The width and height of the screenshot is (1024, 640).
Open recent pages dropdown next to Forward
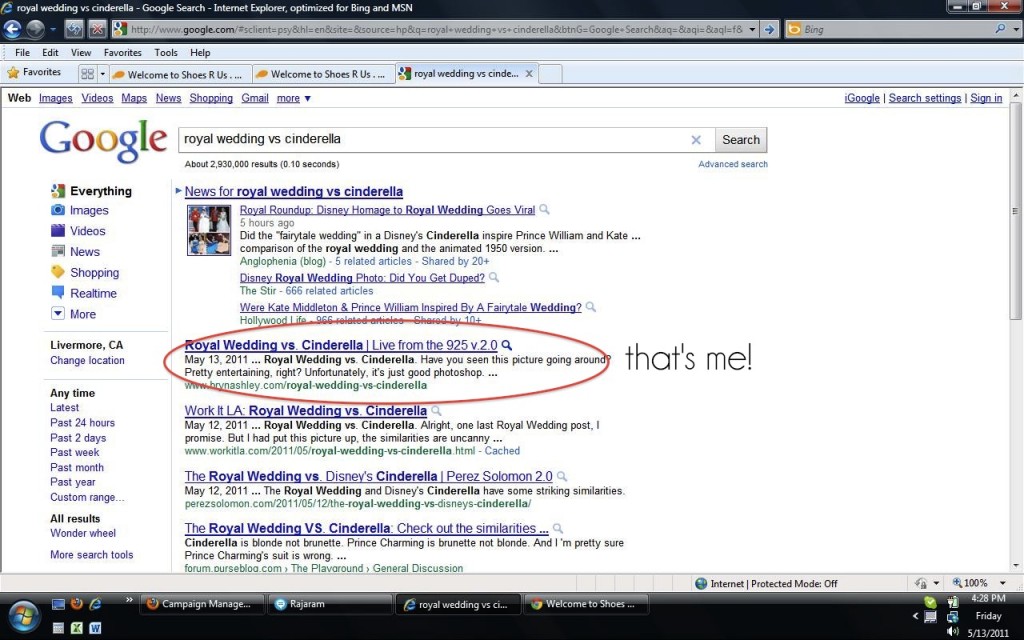coord(53,29)
